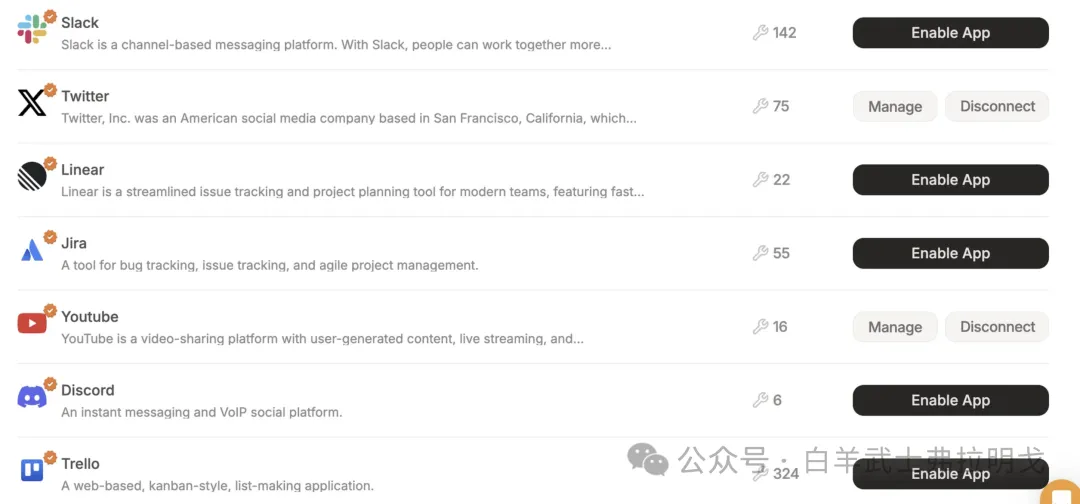Image resolution: width=1080 pixels, height=504 pixels.
Task: Select the Jira app title
Action: pos(74,243)
